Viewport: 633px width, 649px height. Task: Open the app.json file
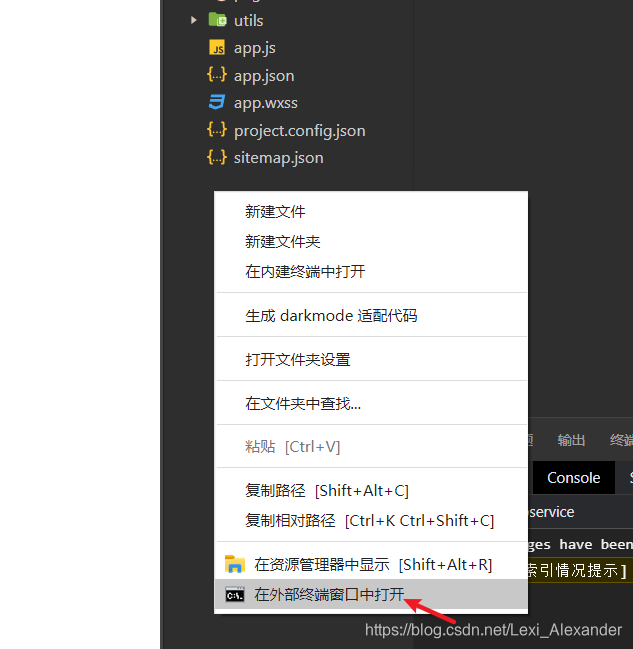(x=264, y=76)
